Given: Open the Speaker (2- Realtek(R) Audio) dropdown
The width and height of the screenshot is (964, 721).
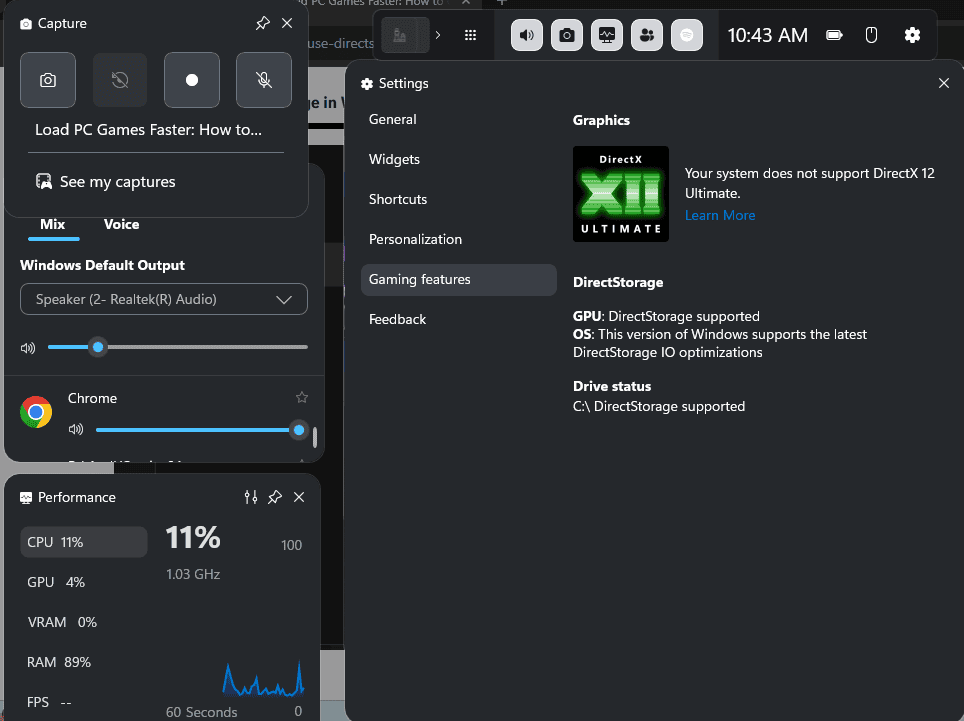Looking at the screenshot, I should [164, 299].
